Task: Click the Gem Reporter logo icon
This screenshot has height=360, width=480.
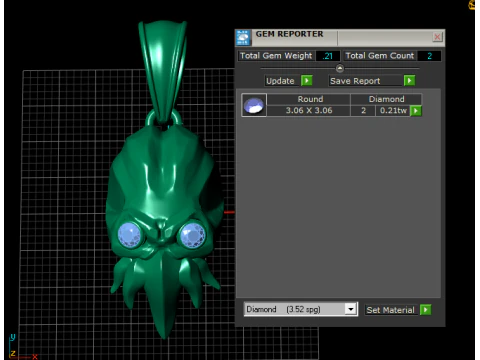Action: (x=243, y=37)
